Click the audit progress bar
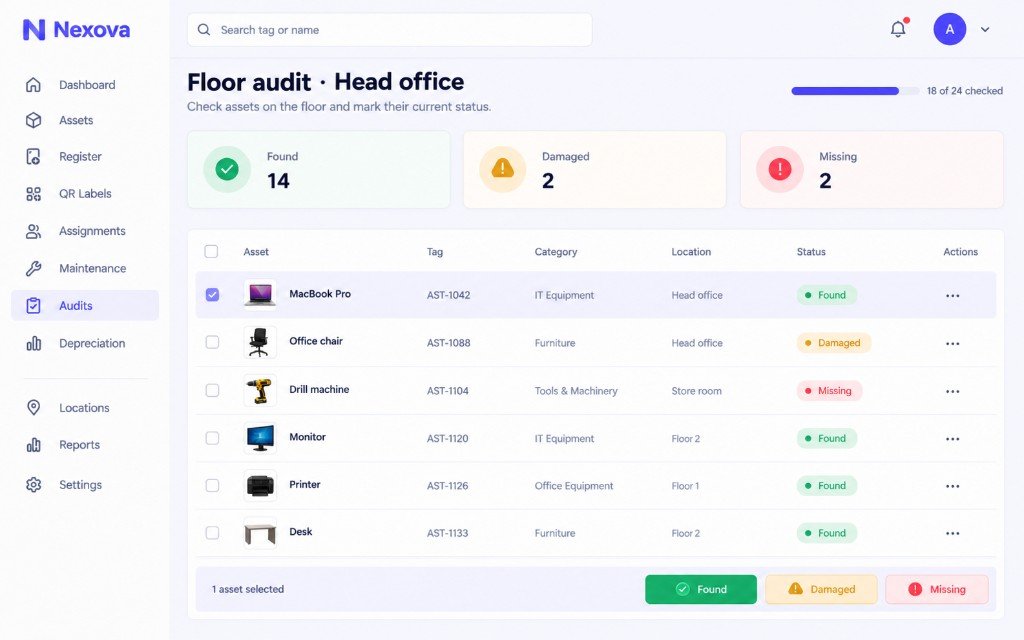 click(x=856, y=91)
